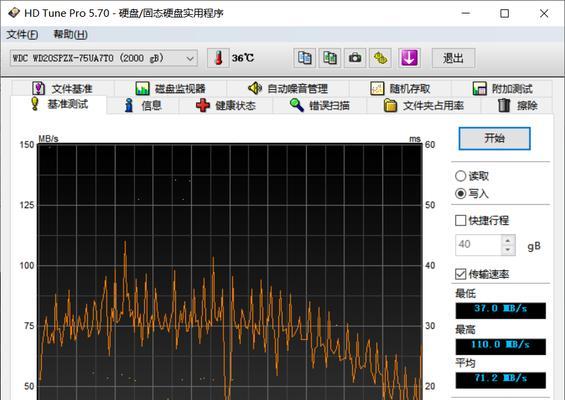
Task: Open options via yellow gears icon
Action: click(381, 58)
